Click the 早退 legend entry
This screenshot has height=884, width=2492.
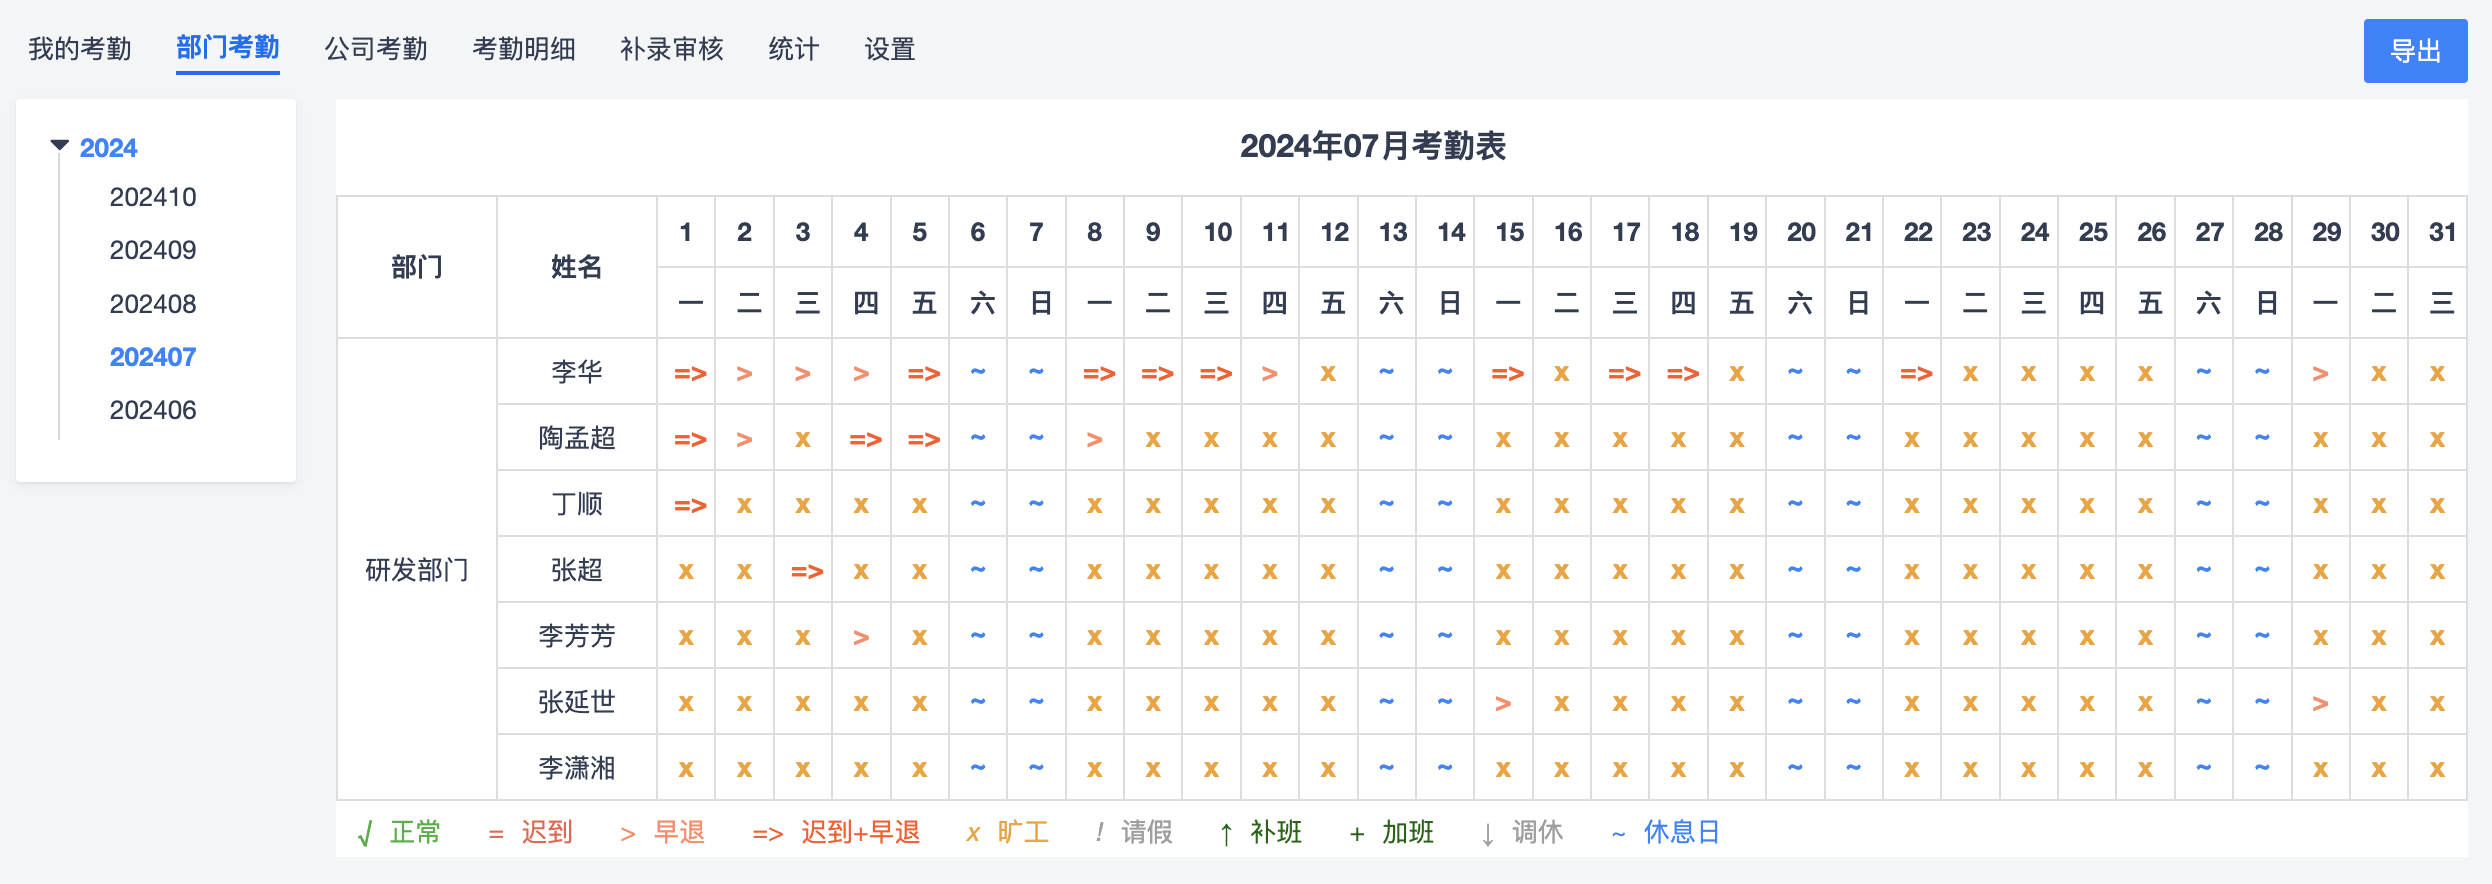[662, 832]
